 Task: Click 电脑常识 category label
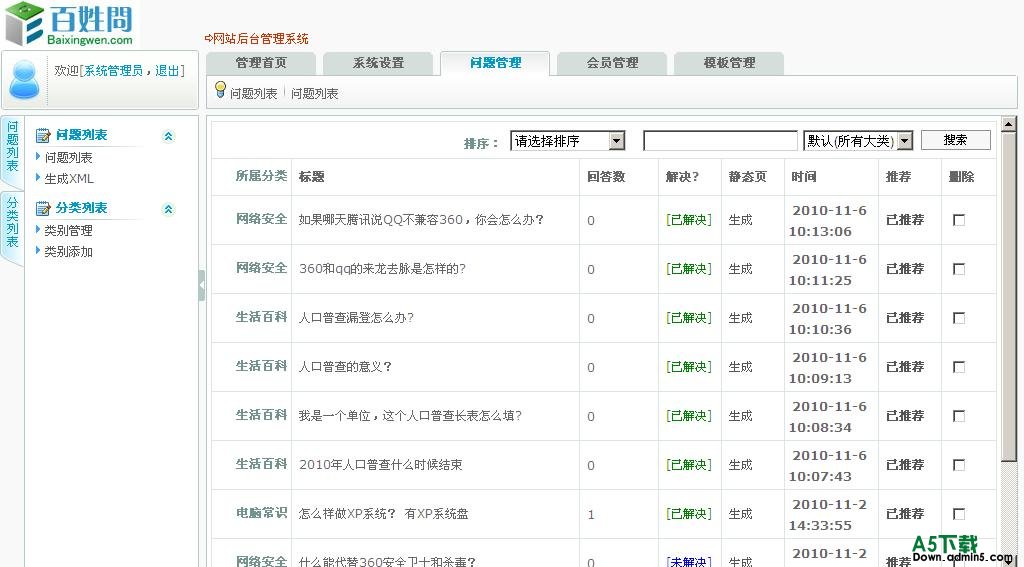(261, 513)
